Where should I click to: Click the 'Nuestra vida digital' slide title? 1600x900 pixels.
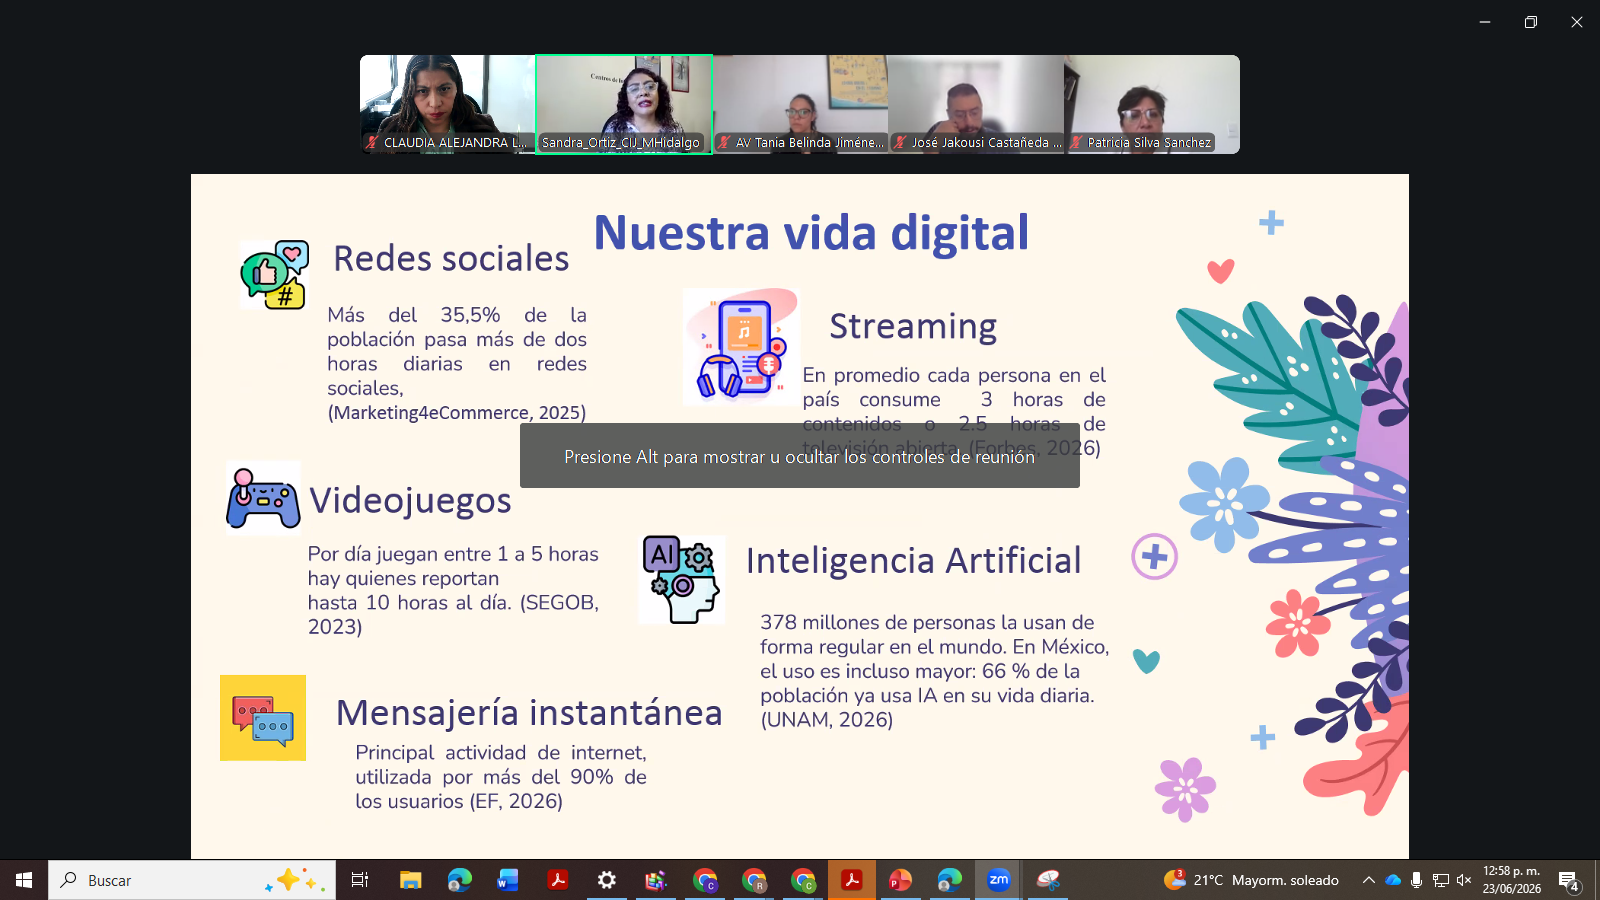coord(811,232)
